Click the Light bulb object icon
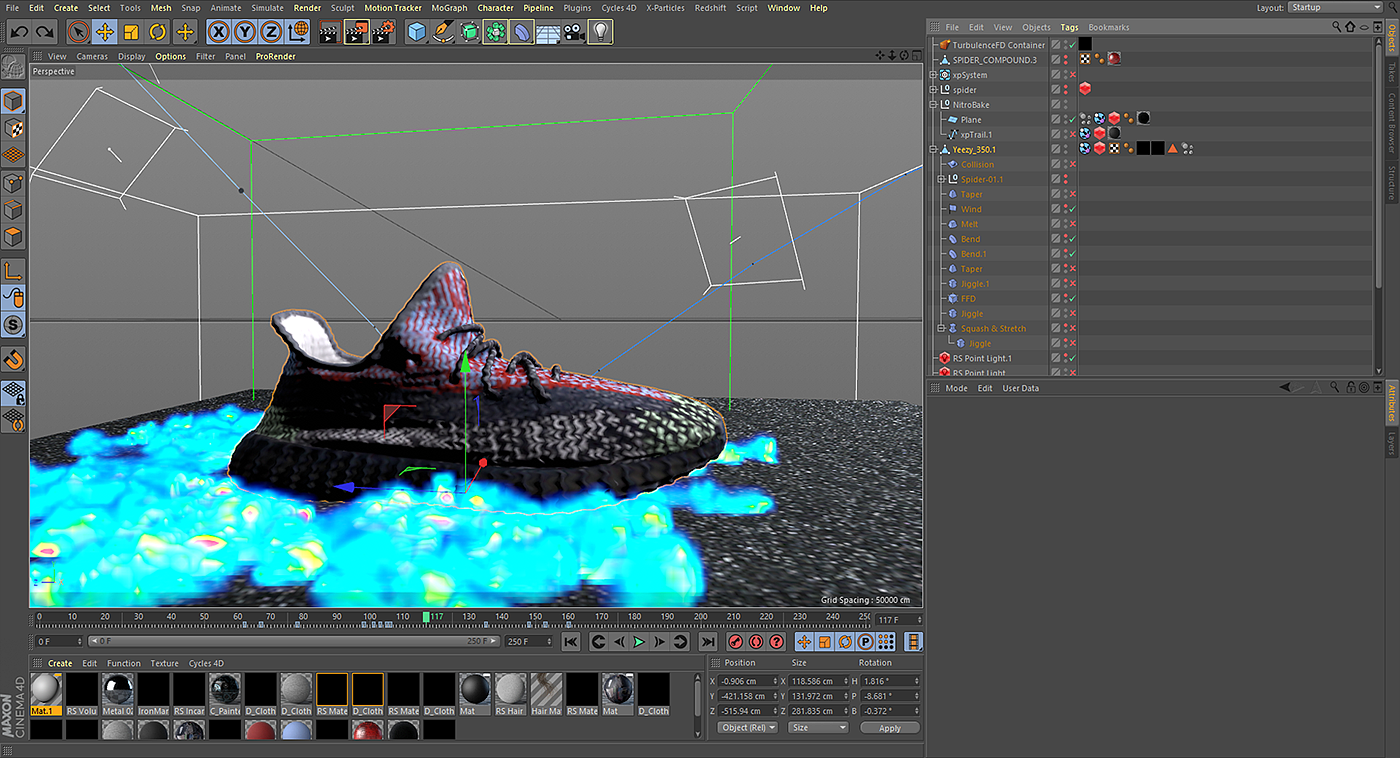 point(600,32)
